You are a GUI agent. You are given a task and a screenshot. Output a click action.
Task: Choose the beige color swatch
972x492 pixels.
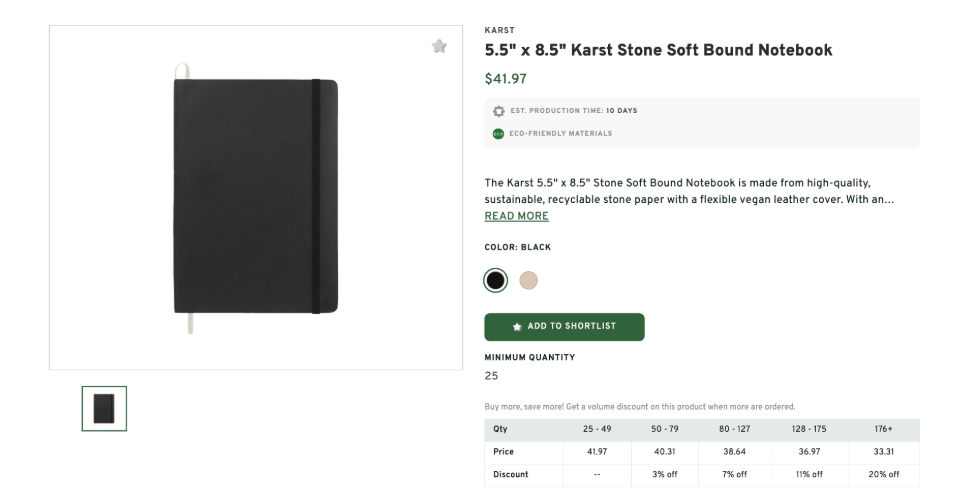pos(529,280)
